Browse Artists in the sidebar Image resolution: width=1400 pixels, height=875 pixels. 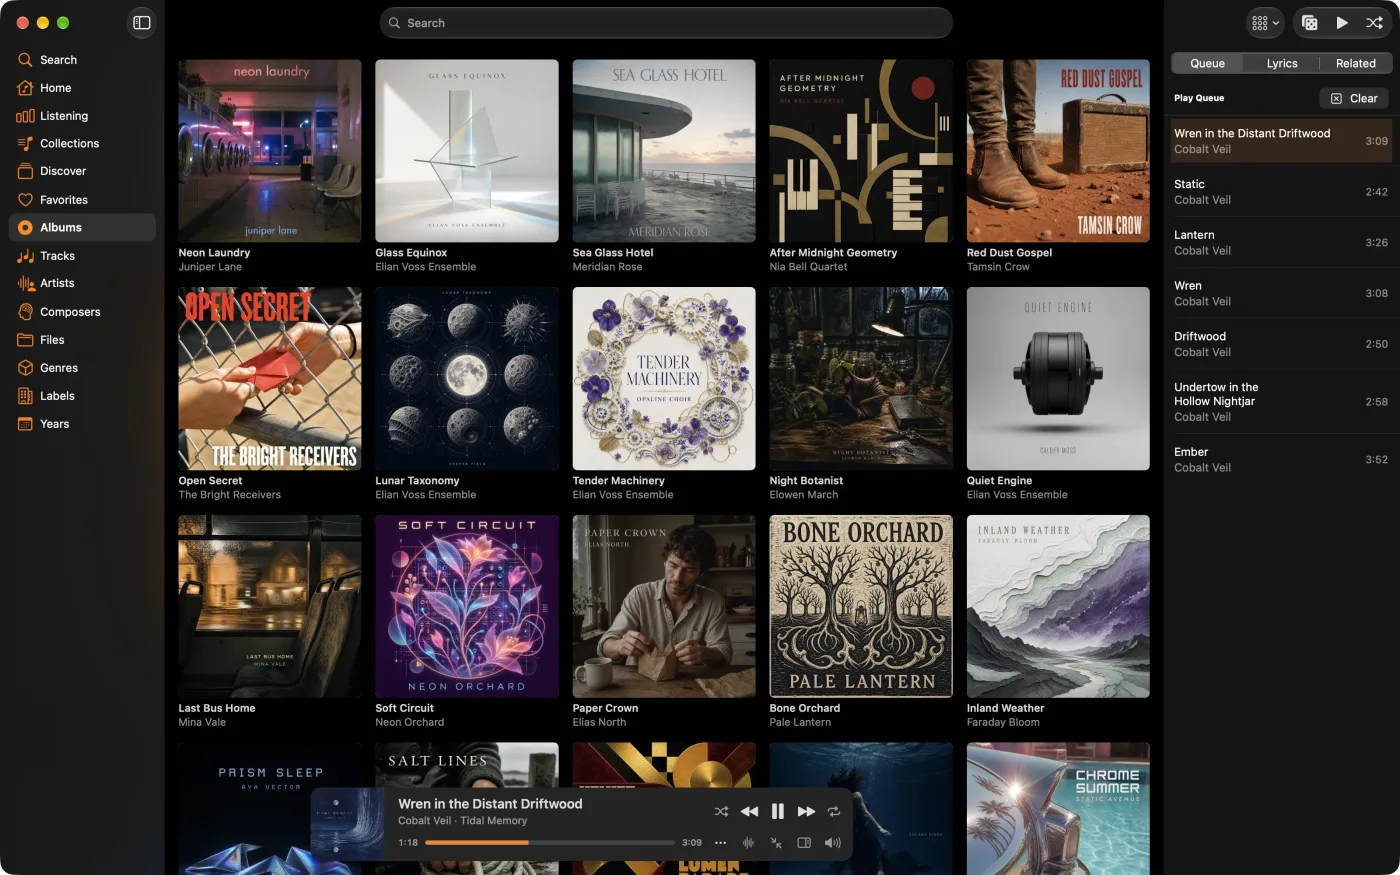82,284
